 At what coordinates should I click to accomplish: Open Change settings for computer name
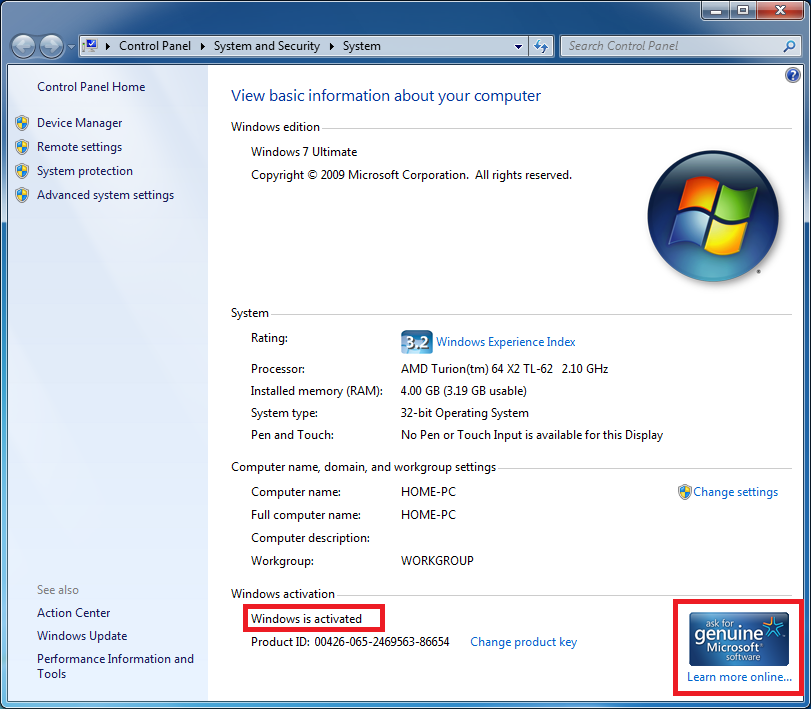click(x=735, y=492)
